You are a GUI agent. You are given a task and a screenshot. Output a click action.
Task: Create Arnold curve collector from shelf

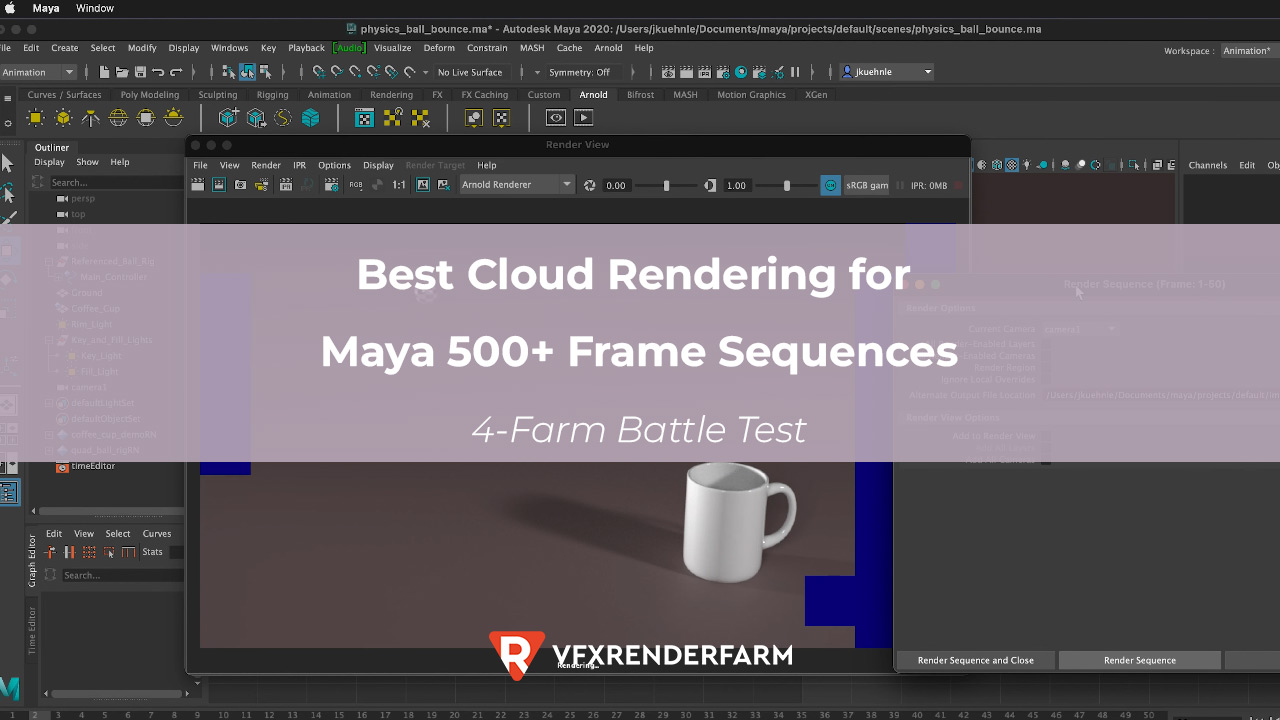coord(283,118)
